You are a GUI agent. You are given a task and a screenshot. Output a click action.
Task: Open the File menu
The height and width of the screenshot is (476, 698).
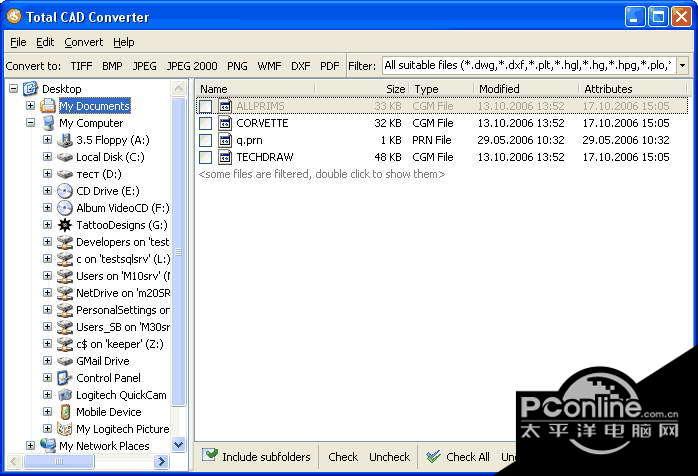pos(18,42)
